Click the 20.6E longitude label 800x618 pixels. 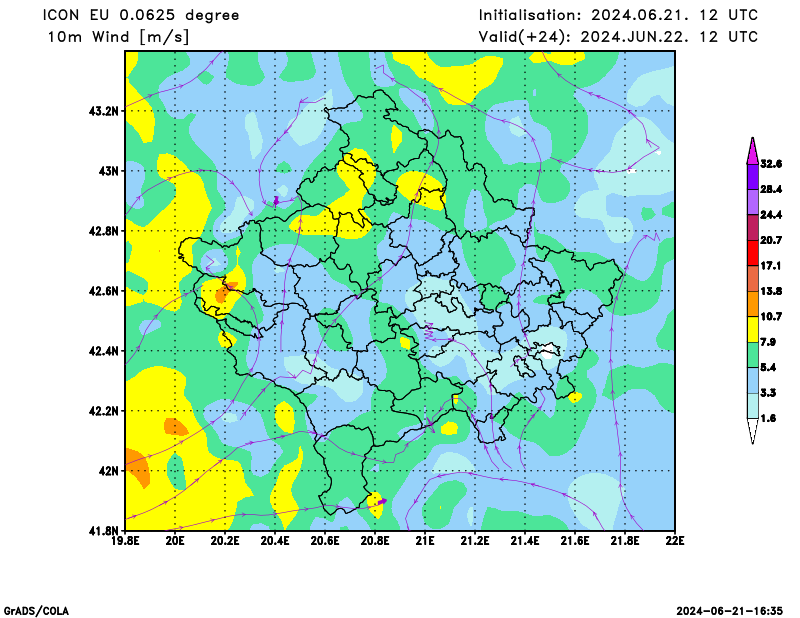pos(325,541)
